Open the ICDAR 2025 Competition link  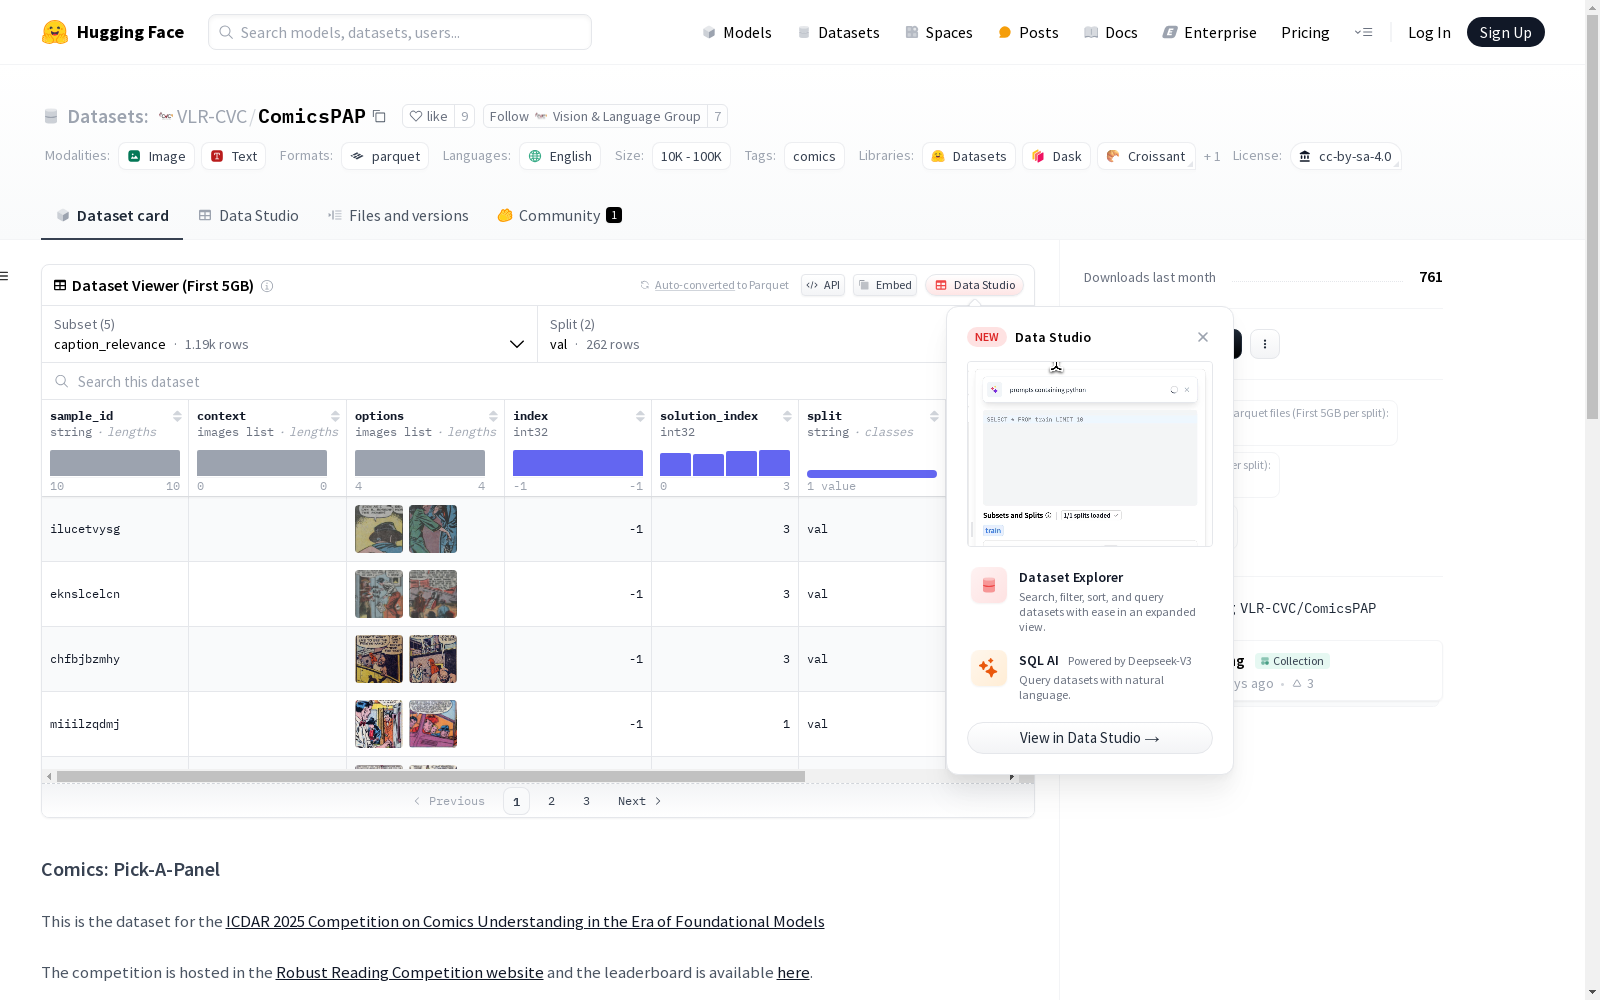[525, 921]
